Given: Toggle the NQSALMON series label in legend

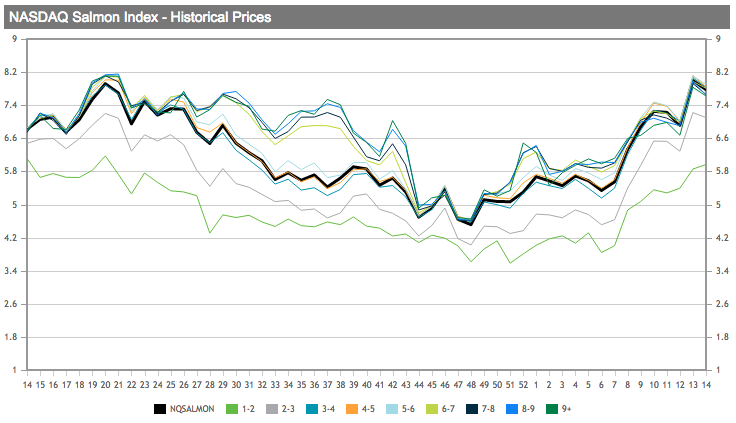Looking at the screenshot, I should pos(192,409).
